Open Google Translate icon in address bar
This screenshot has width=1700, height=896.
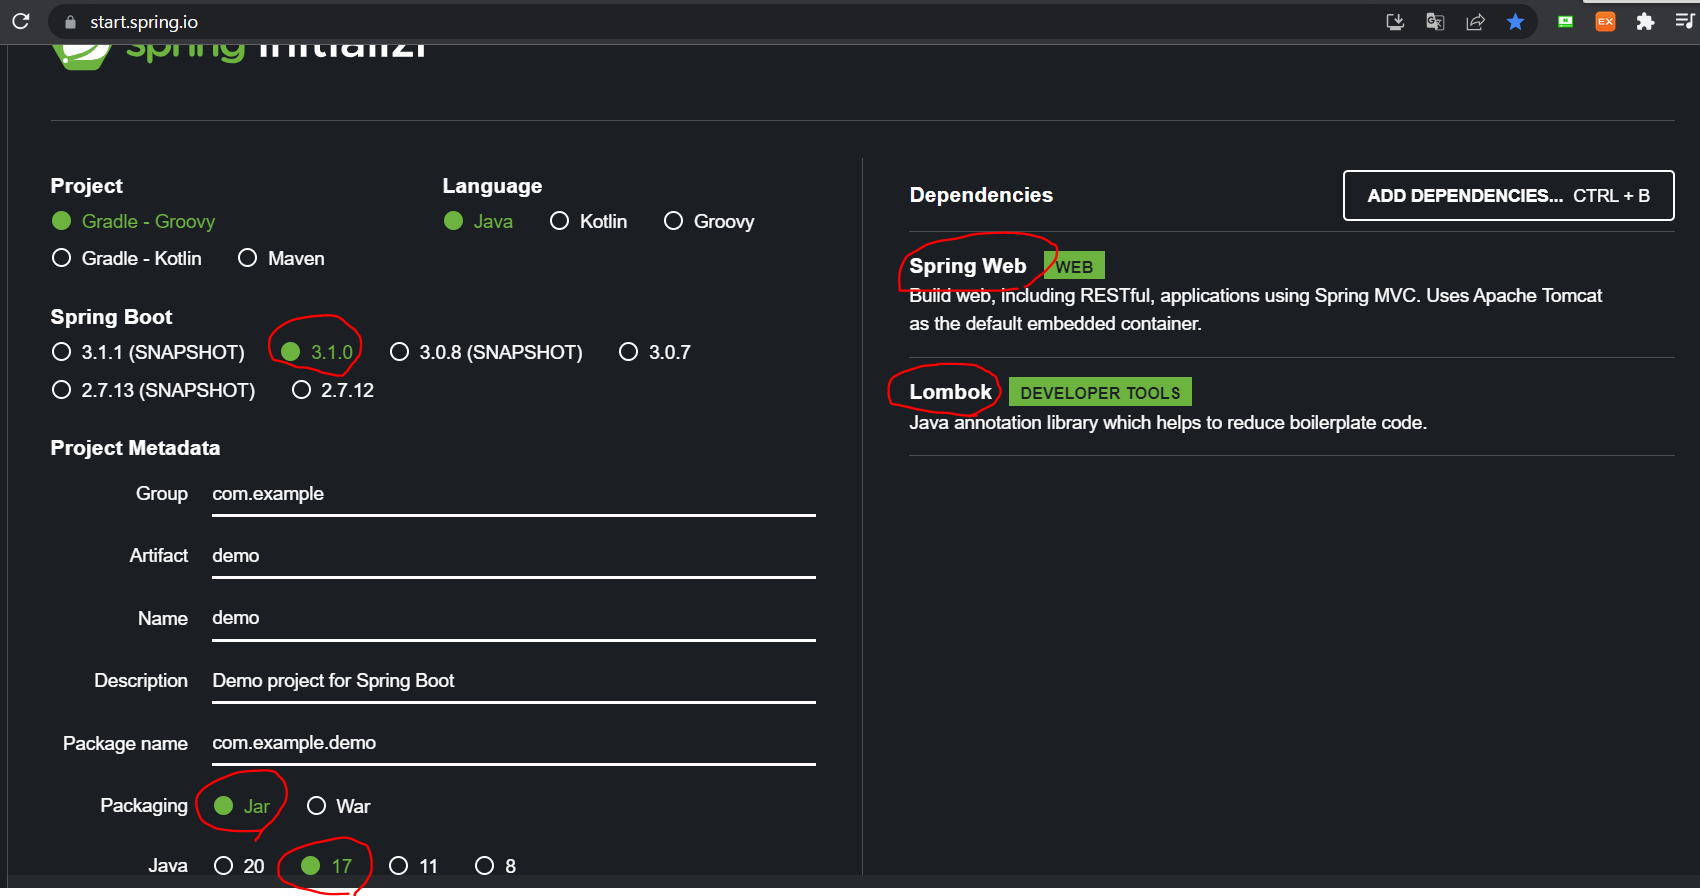pos(1435,22)
